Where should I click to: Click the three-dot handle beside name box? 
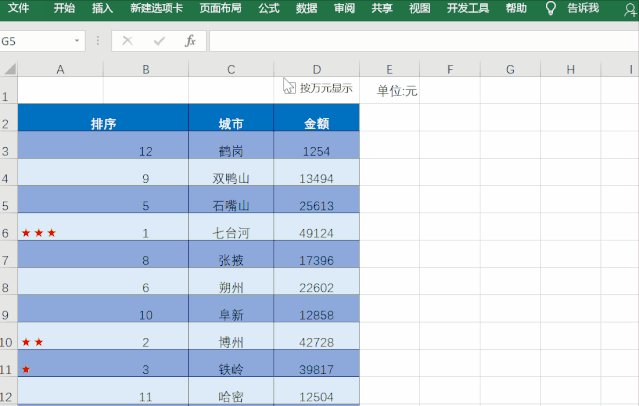coord(98,41)
